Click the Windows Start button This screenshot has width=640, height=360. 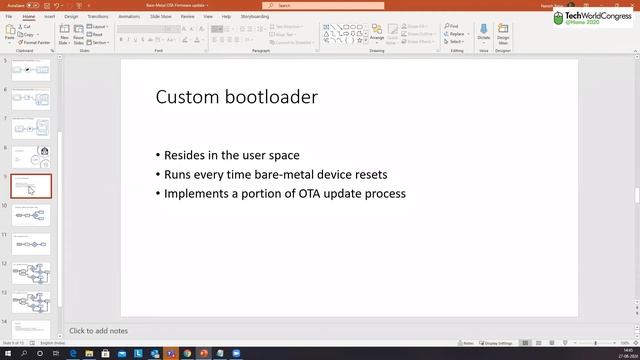(x=8, y=353)
